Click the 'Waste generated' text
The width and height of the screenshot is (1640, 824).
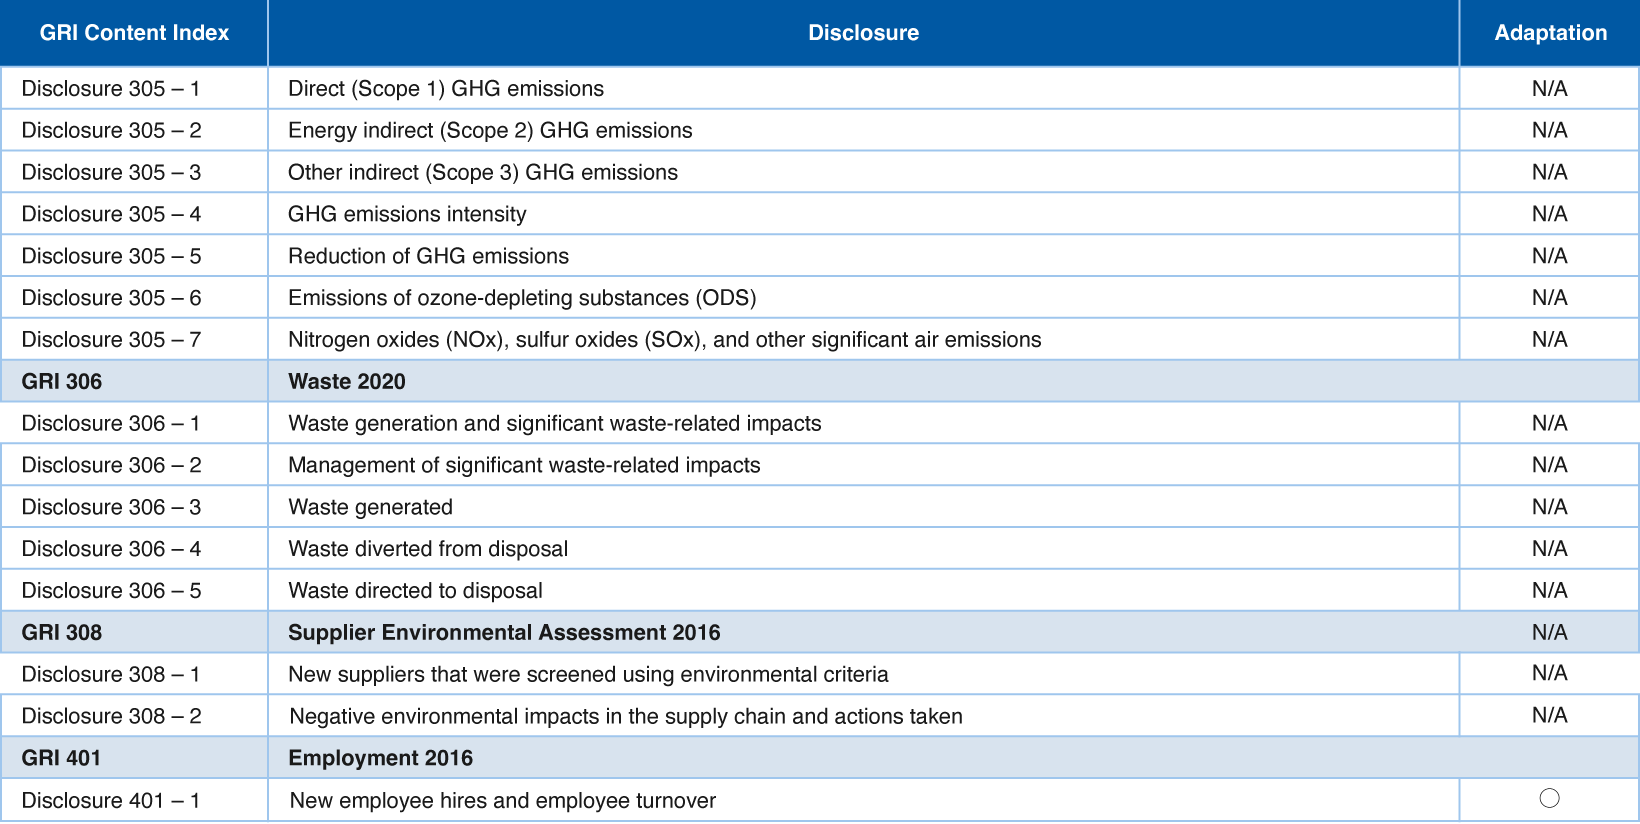pos(370,507)
